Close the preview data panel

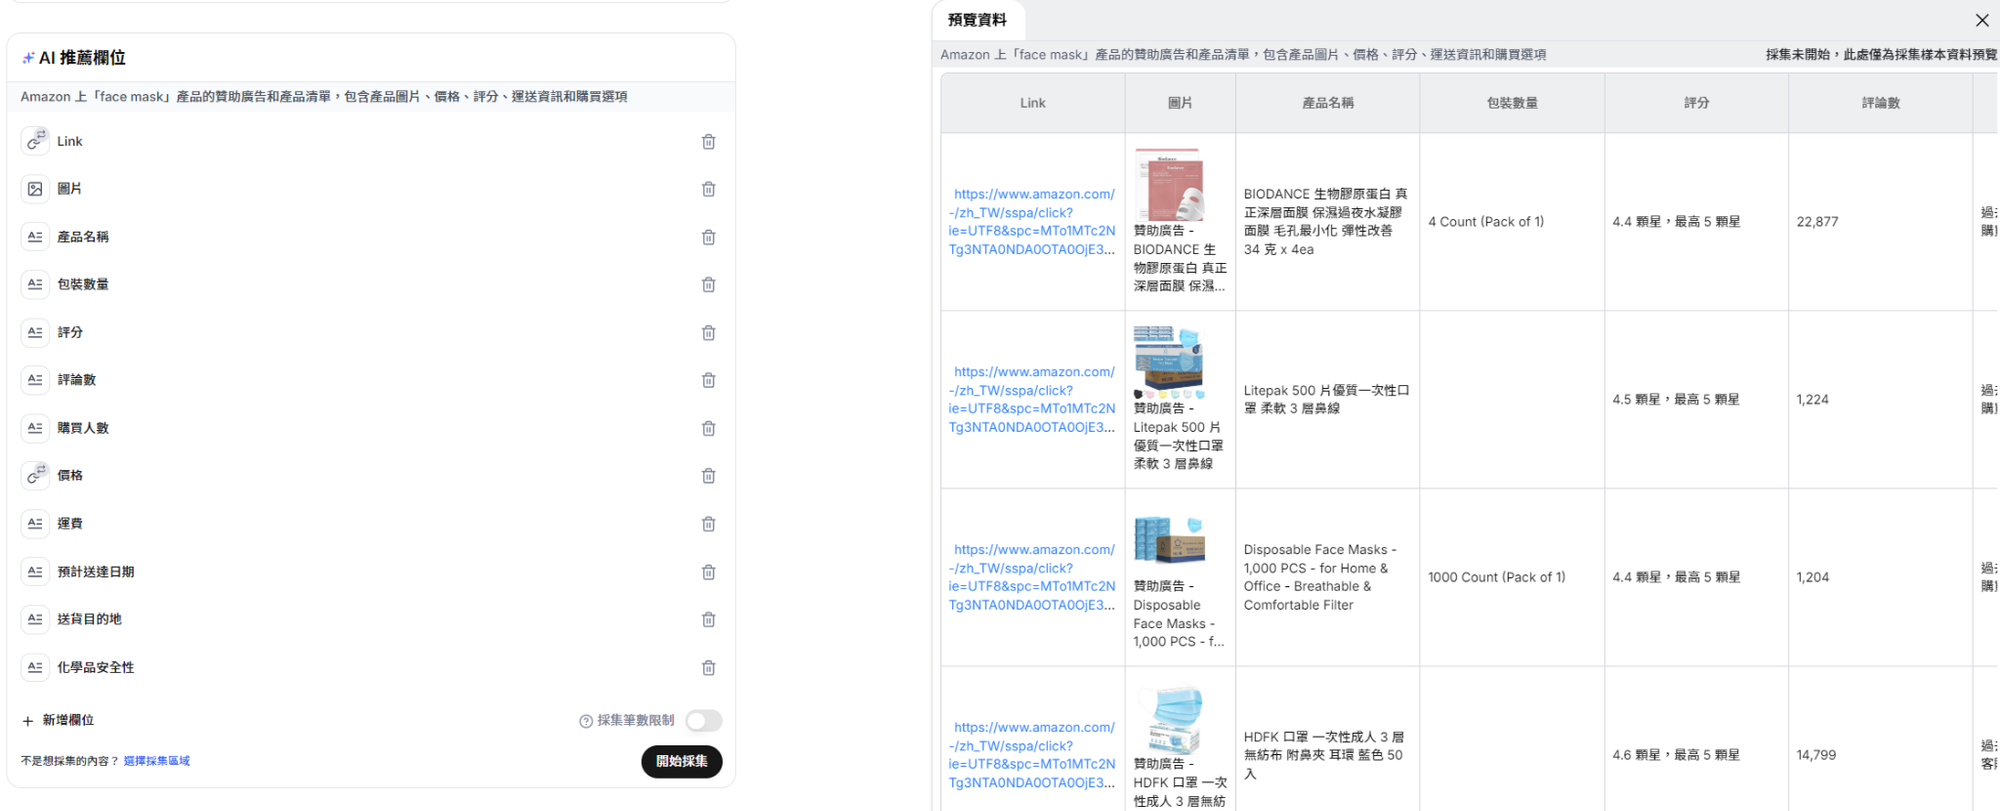pyautogui.click(x=1982, y=20)
